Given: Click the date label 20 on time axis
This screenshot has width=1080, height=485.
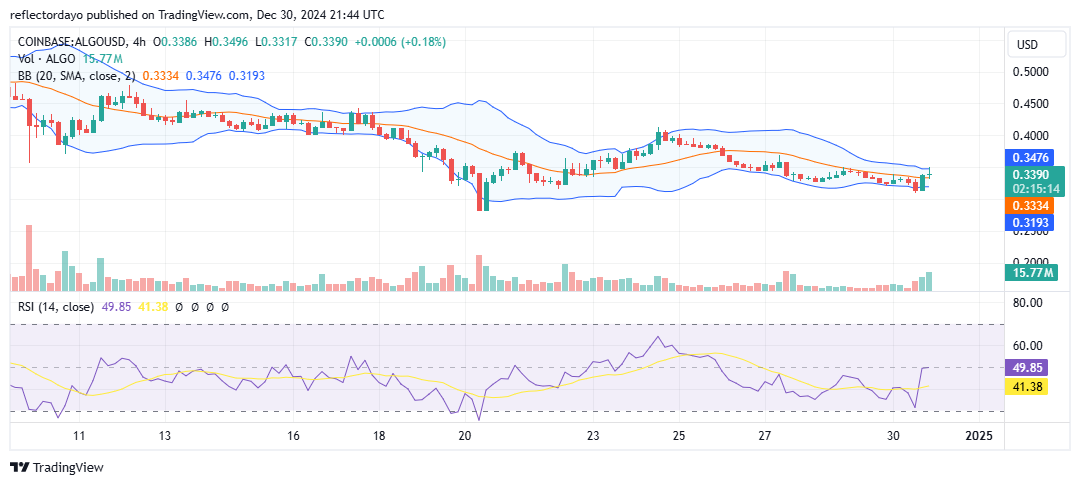Looking at the screenshot, I should click(x=465, y=436).
